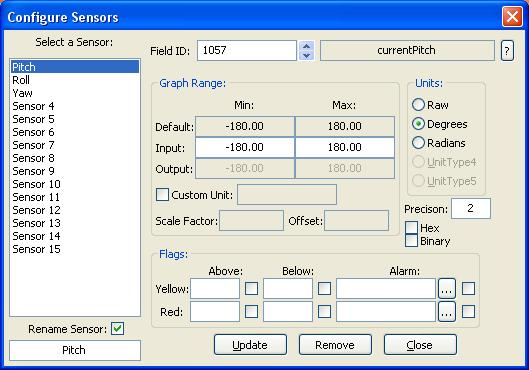Select Sensor 11 in the list
The image size is (529, 370).
75,197
